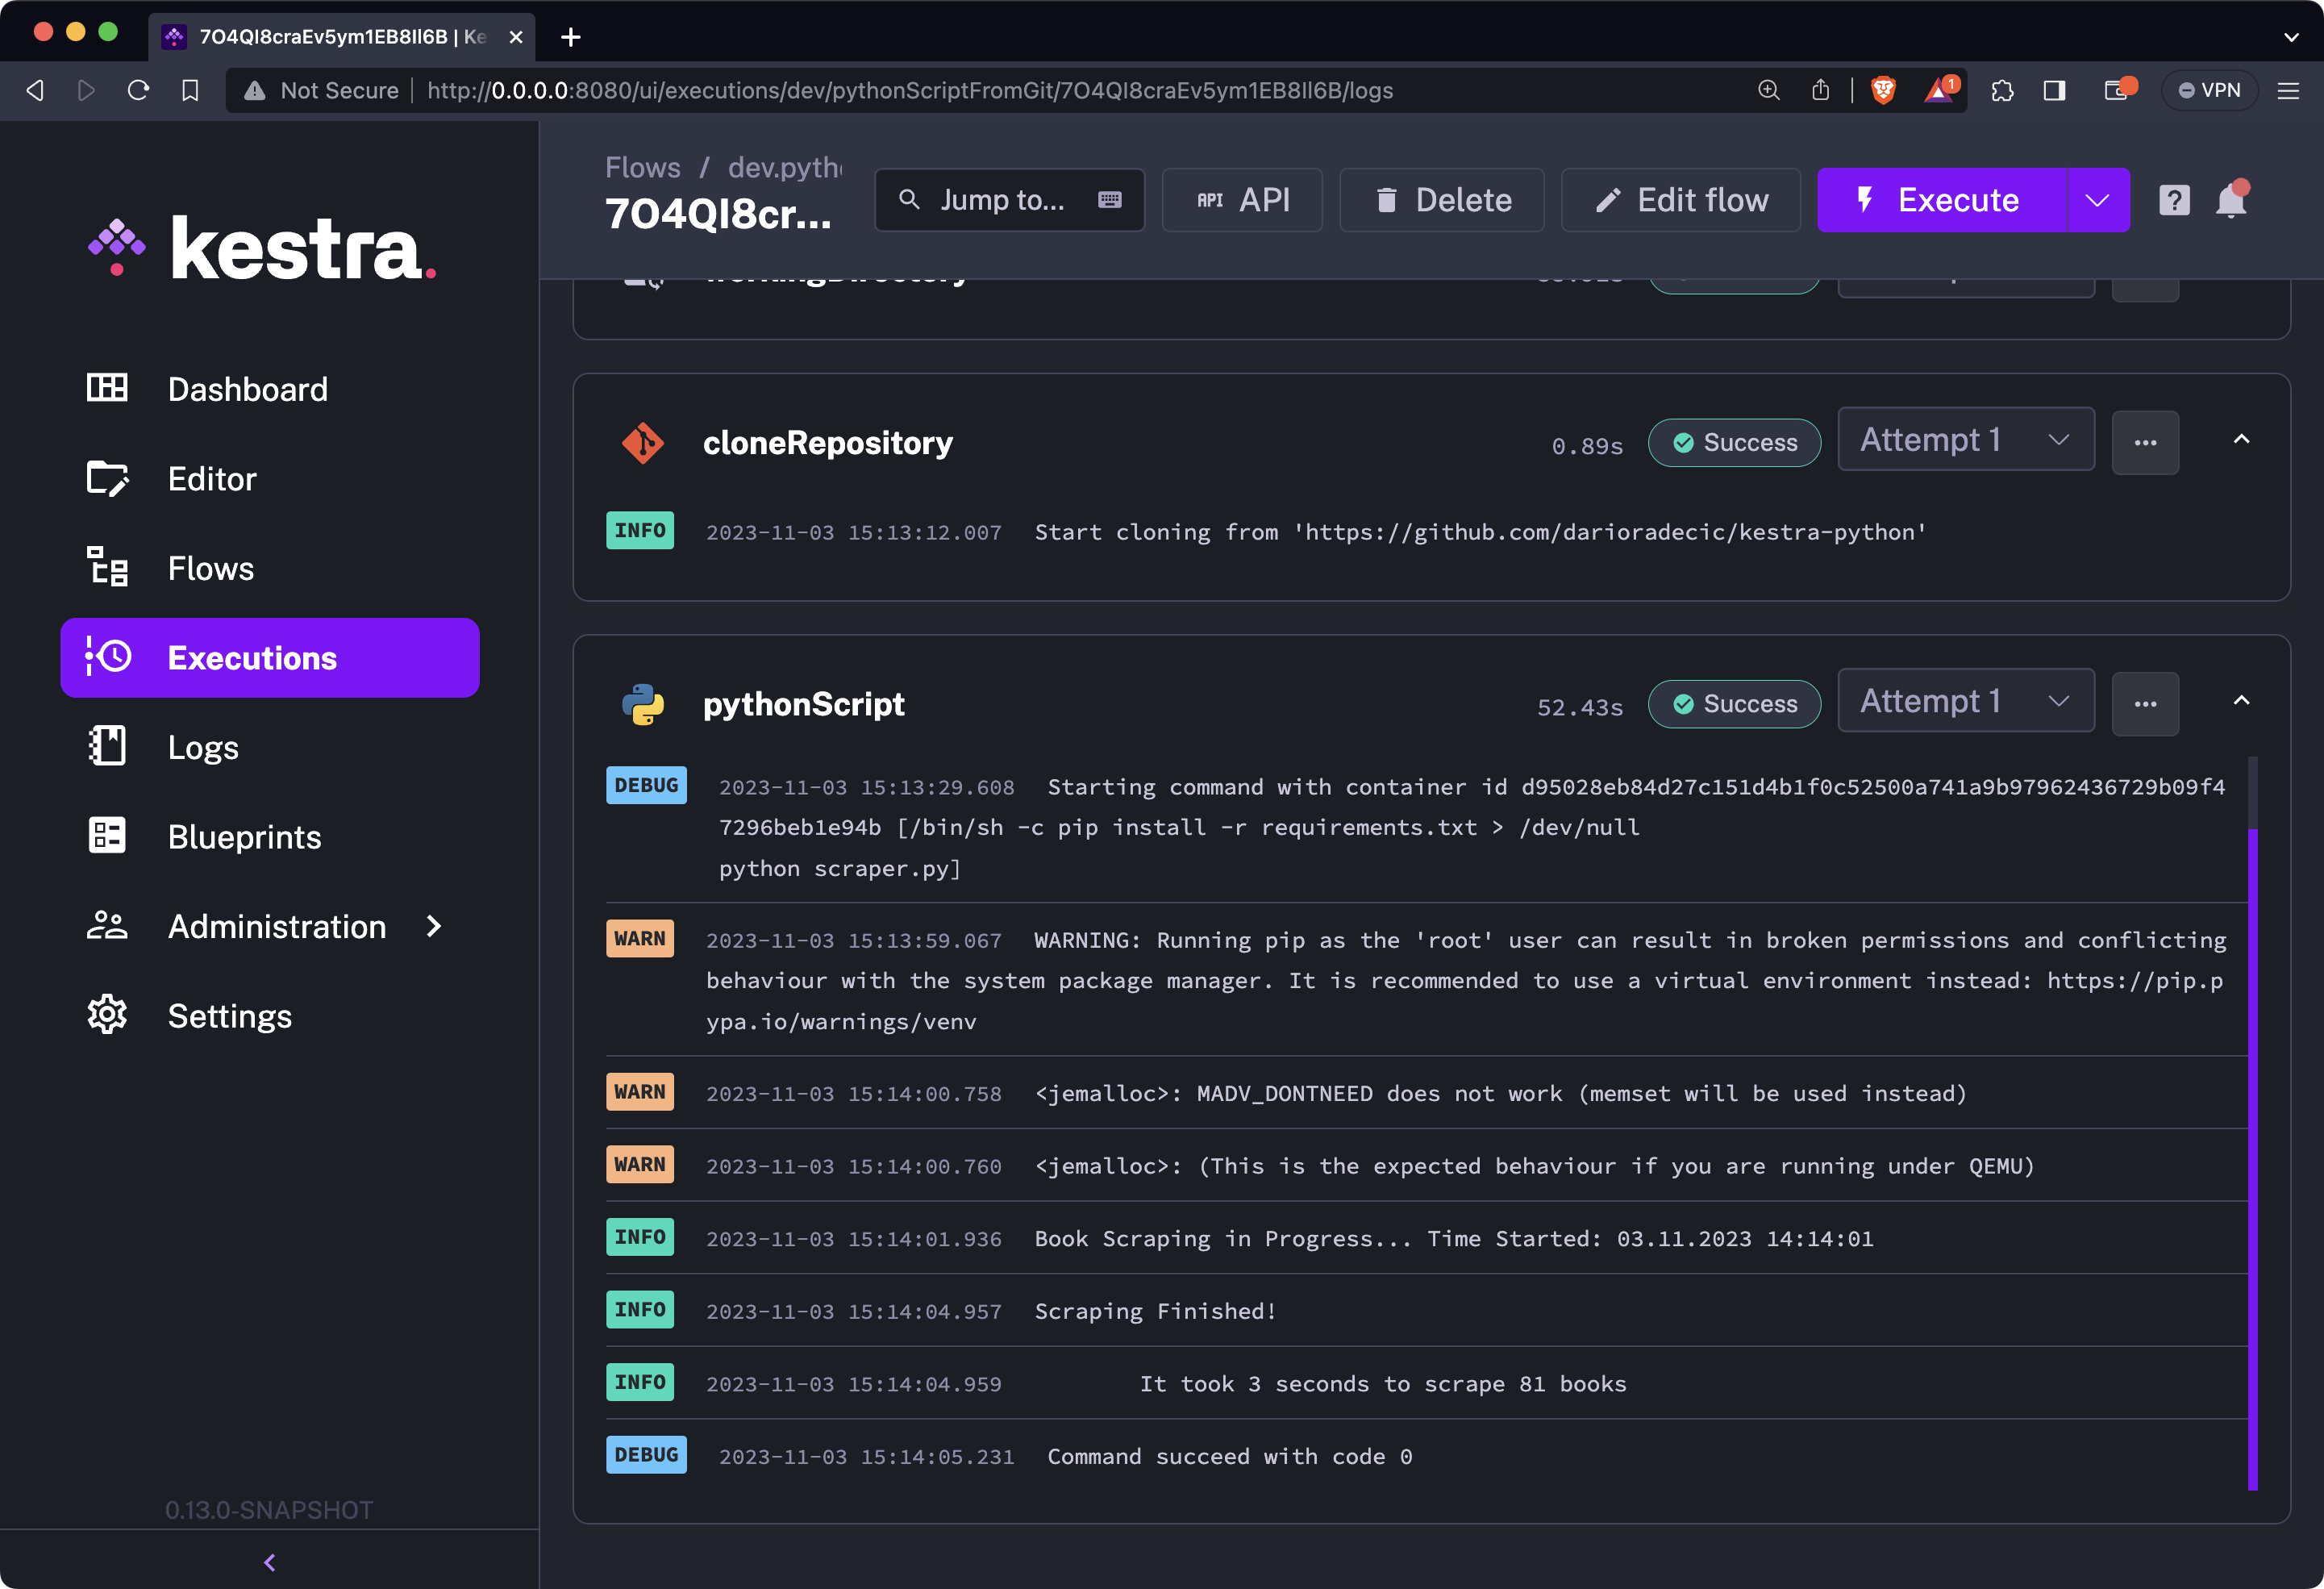Open pythonScript task three-dots menu
Image resolution: width=2324 pixels, height=1589 pixels.
[2145, 704]
